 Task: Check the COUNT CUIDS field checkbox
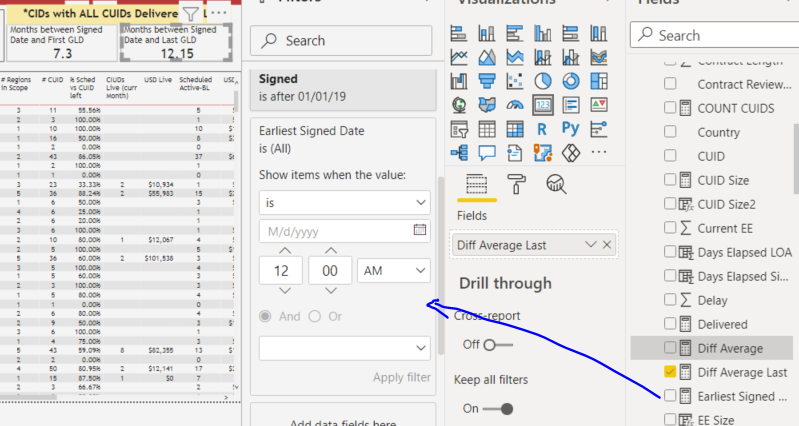click(x=670, y=108)
